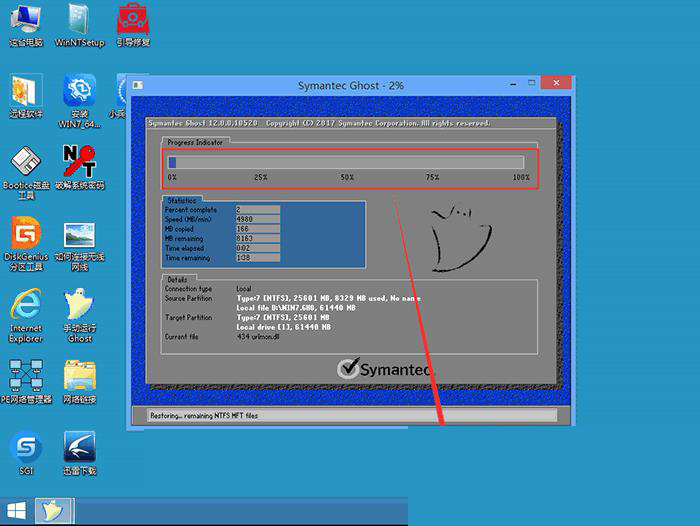Click the Connection type value Local
Viewport: 700px width, 526px height.
click(244, 288)
